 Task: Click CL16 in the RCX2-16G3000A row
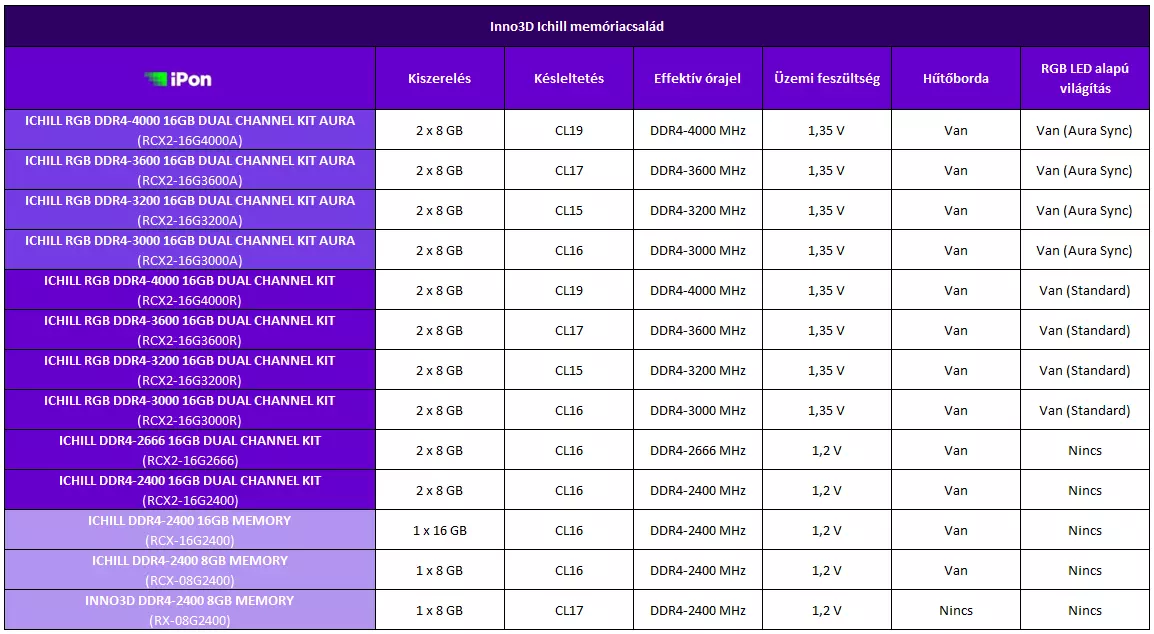[569, 250]
